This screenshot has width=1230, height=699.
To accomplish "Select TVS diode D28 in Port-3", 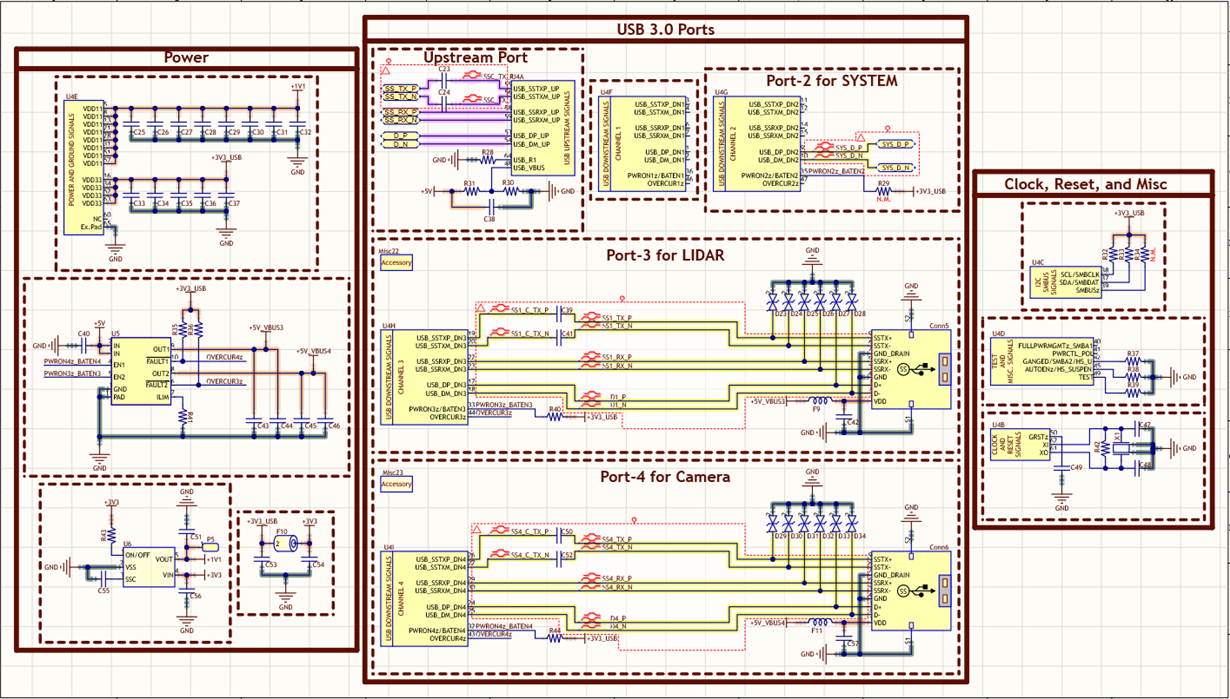I will coord(850,300).
